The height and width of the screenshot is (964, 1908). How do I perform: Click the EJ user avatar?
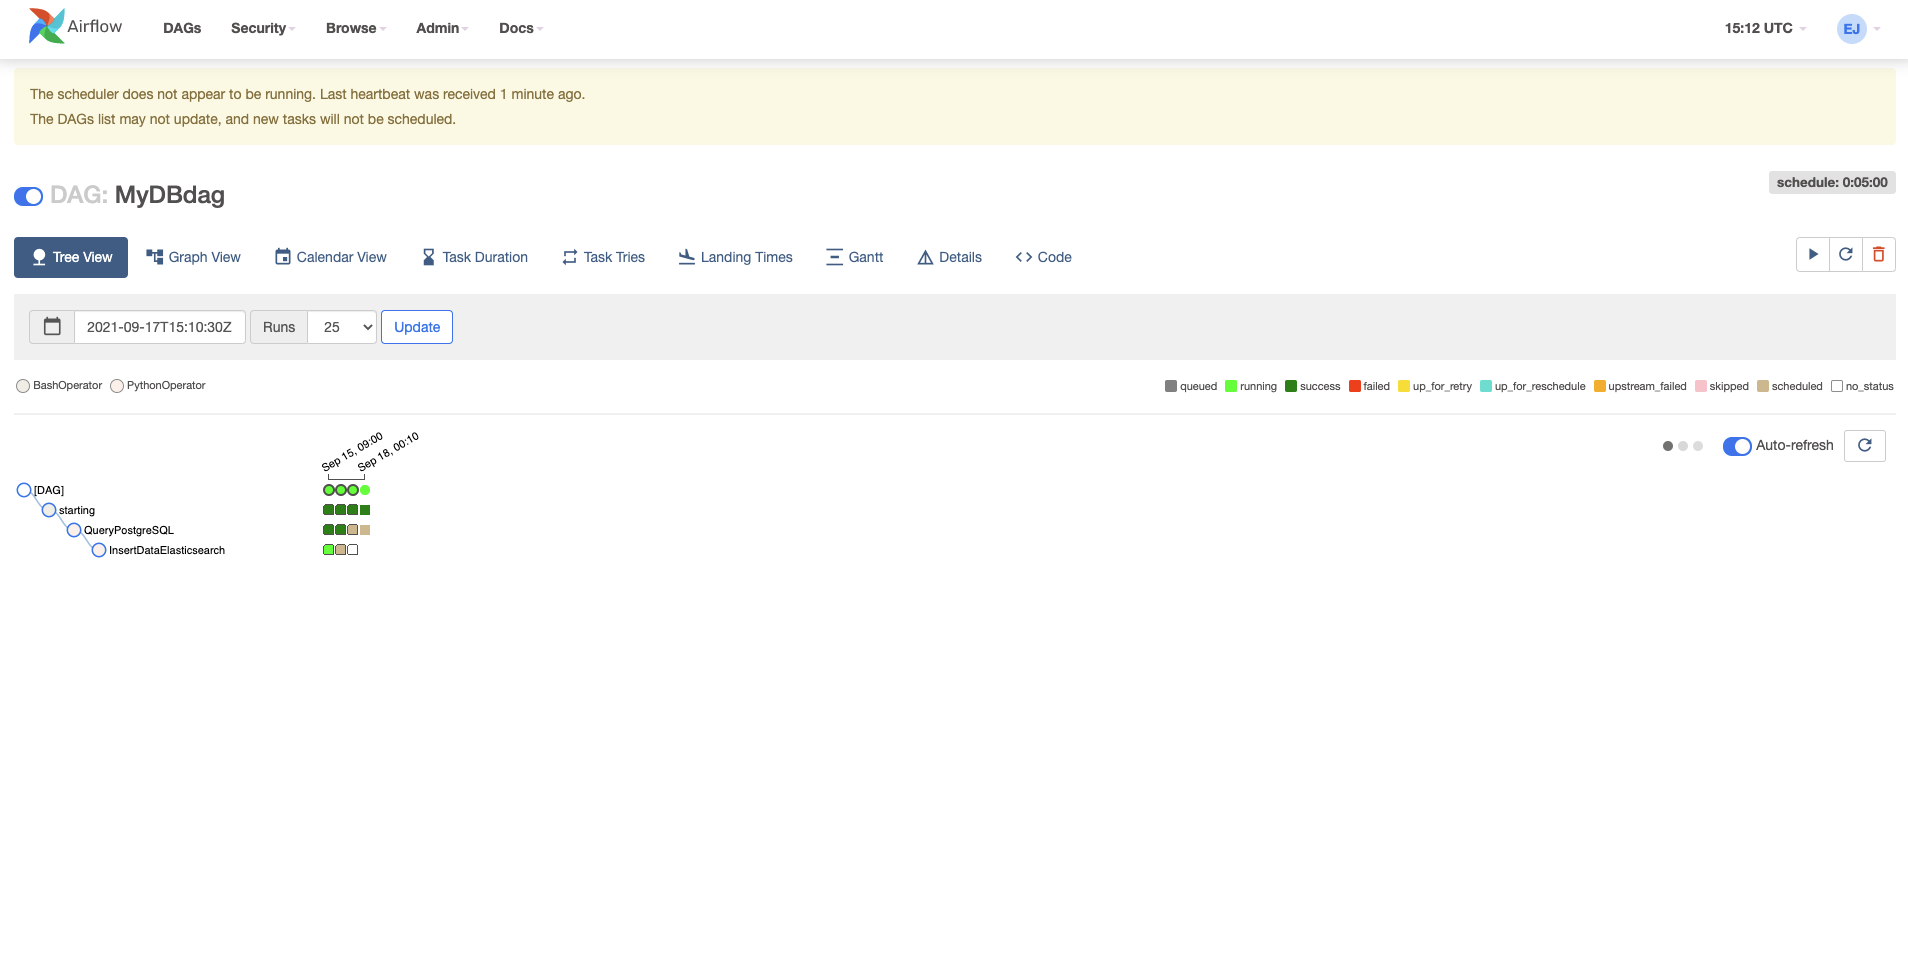coord(1852,28)
